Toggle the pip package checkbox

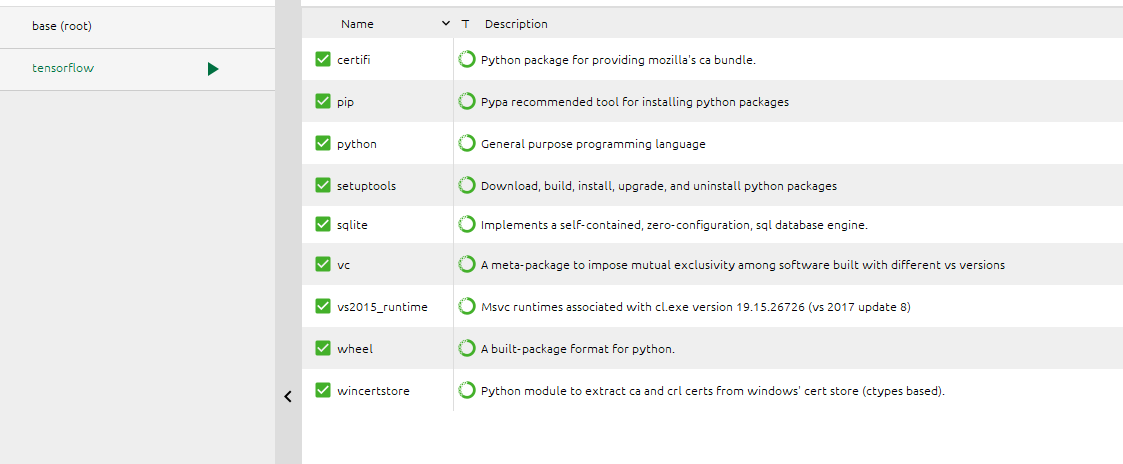click(x=323, y=102)
